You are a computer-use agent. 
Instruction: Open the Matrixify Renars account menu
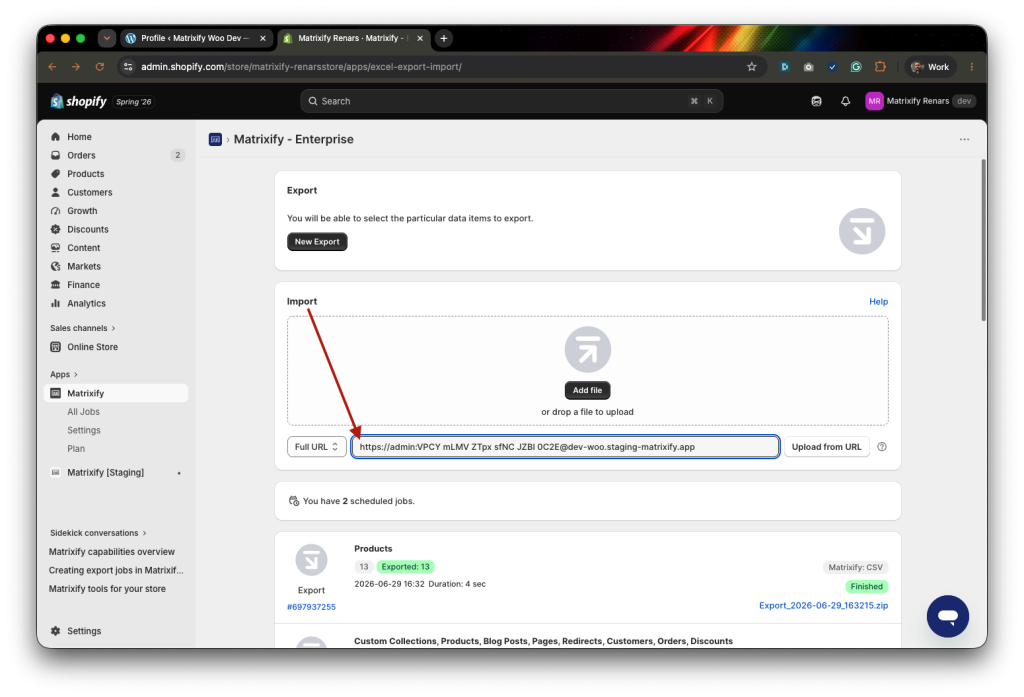(x=920, y=101)
